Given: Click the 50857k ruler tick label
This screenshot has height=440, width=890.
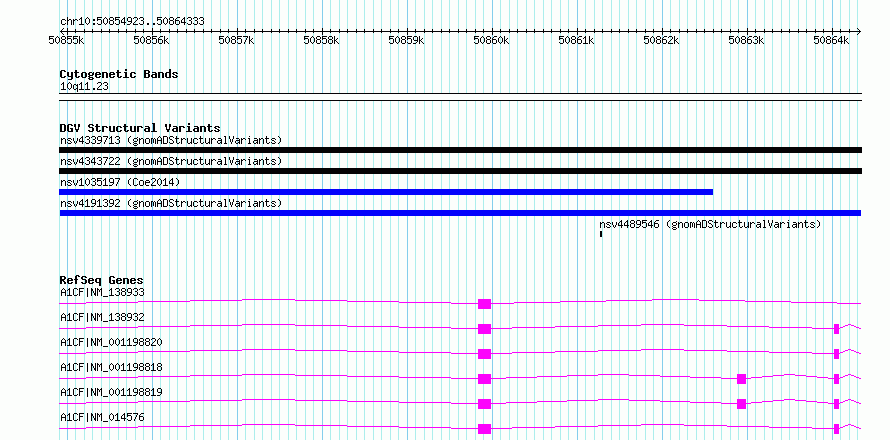Looking at the screenshot, I should click(x=237, y=40).
